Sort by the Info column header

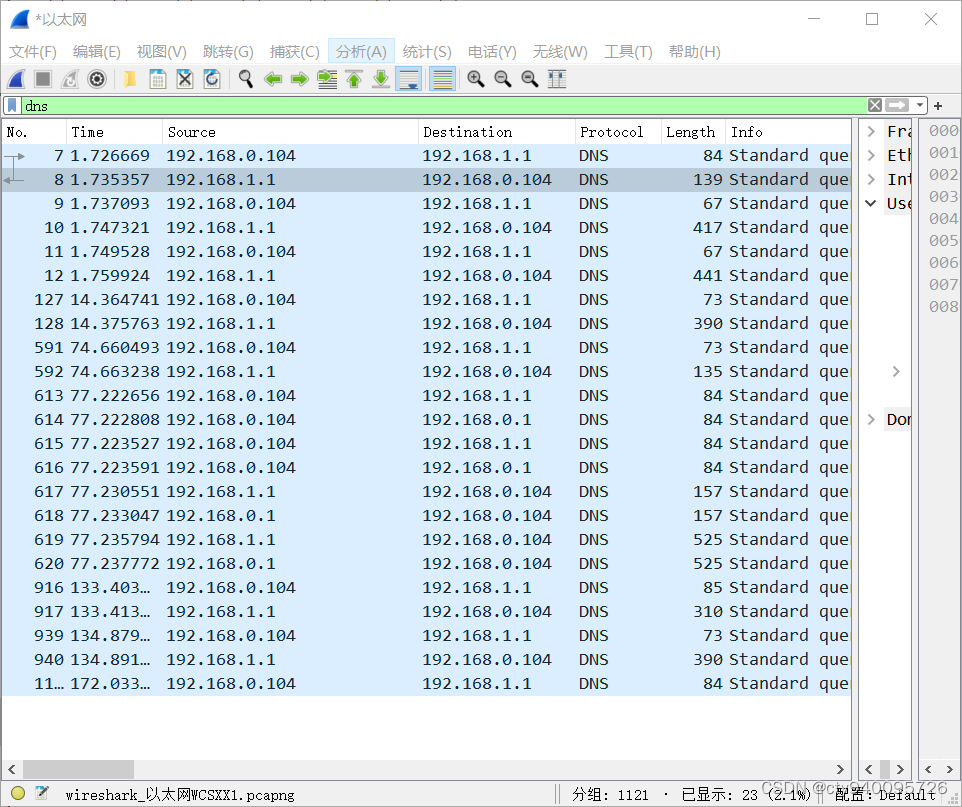pyautogui.click(x=788, y=132)
